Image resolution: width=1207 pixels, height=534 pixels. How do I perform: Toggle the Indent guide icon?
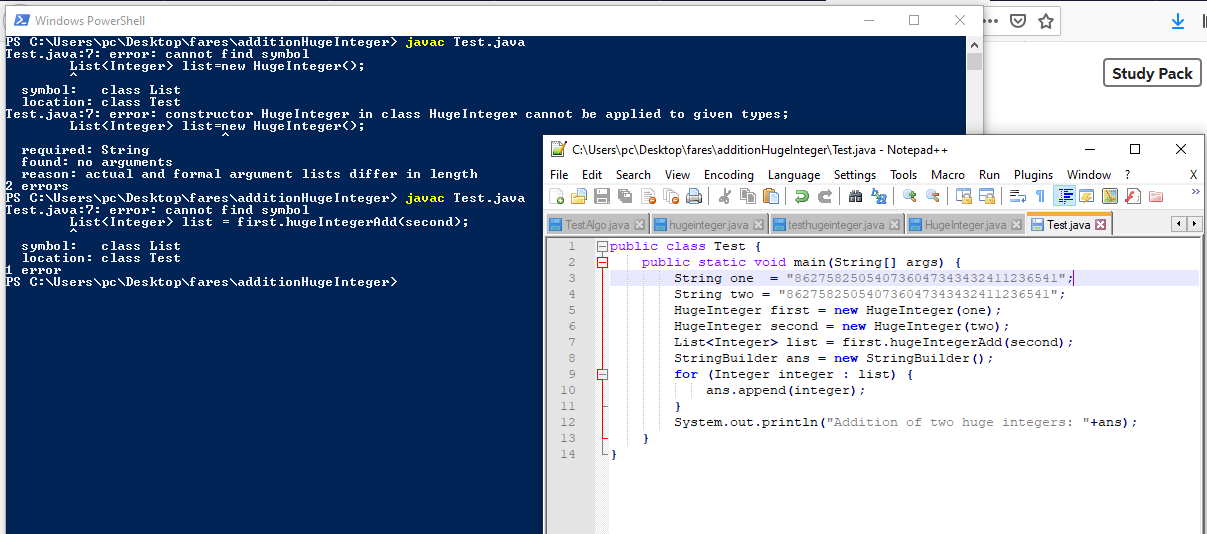click(1064, 196)
